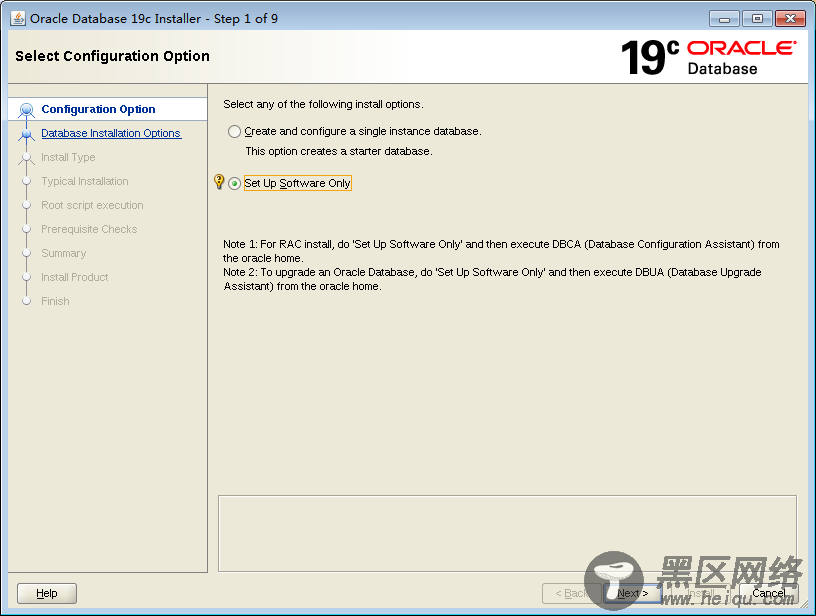This screenshot has width=816, height=616.
Task: Select Configuration Option step in sidebar
Action: point(98,109)
